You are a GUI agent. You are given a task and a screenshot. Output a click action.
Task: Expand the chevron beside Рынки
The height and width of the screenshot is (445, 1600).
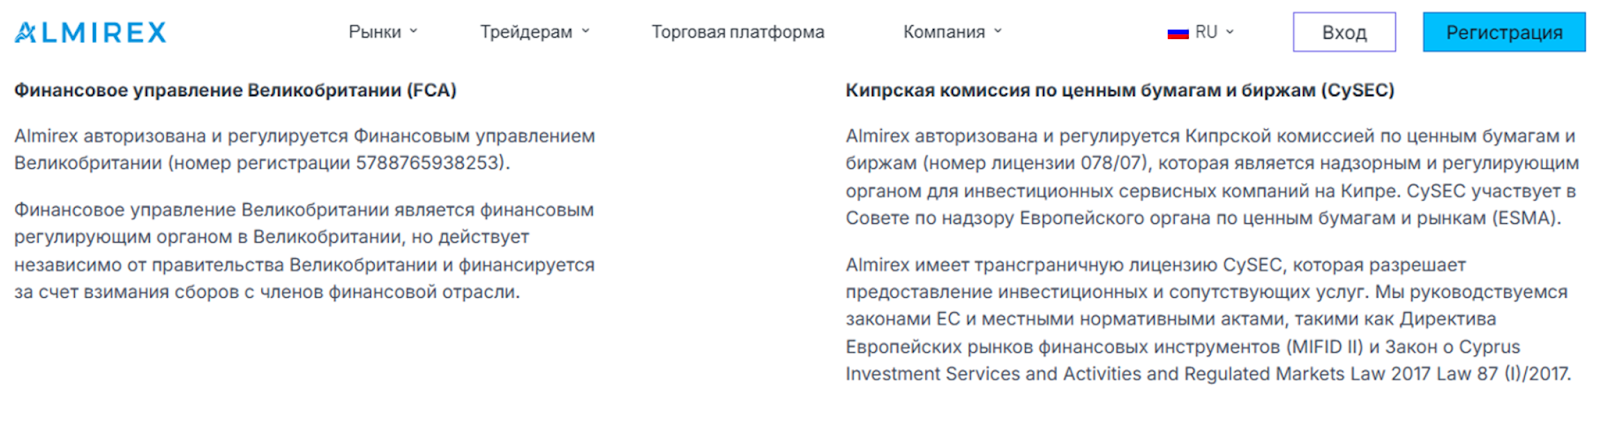414,32
